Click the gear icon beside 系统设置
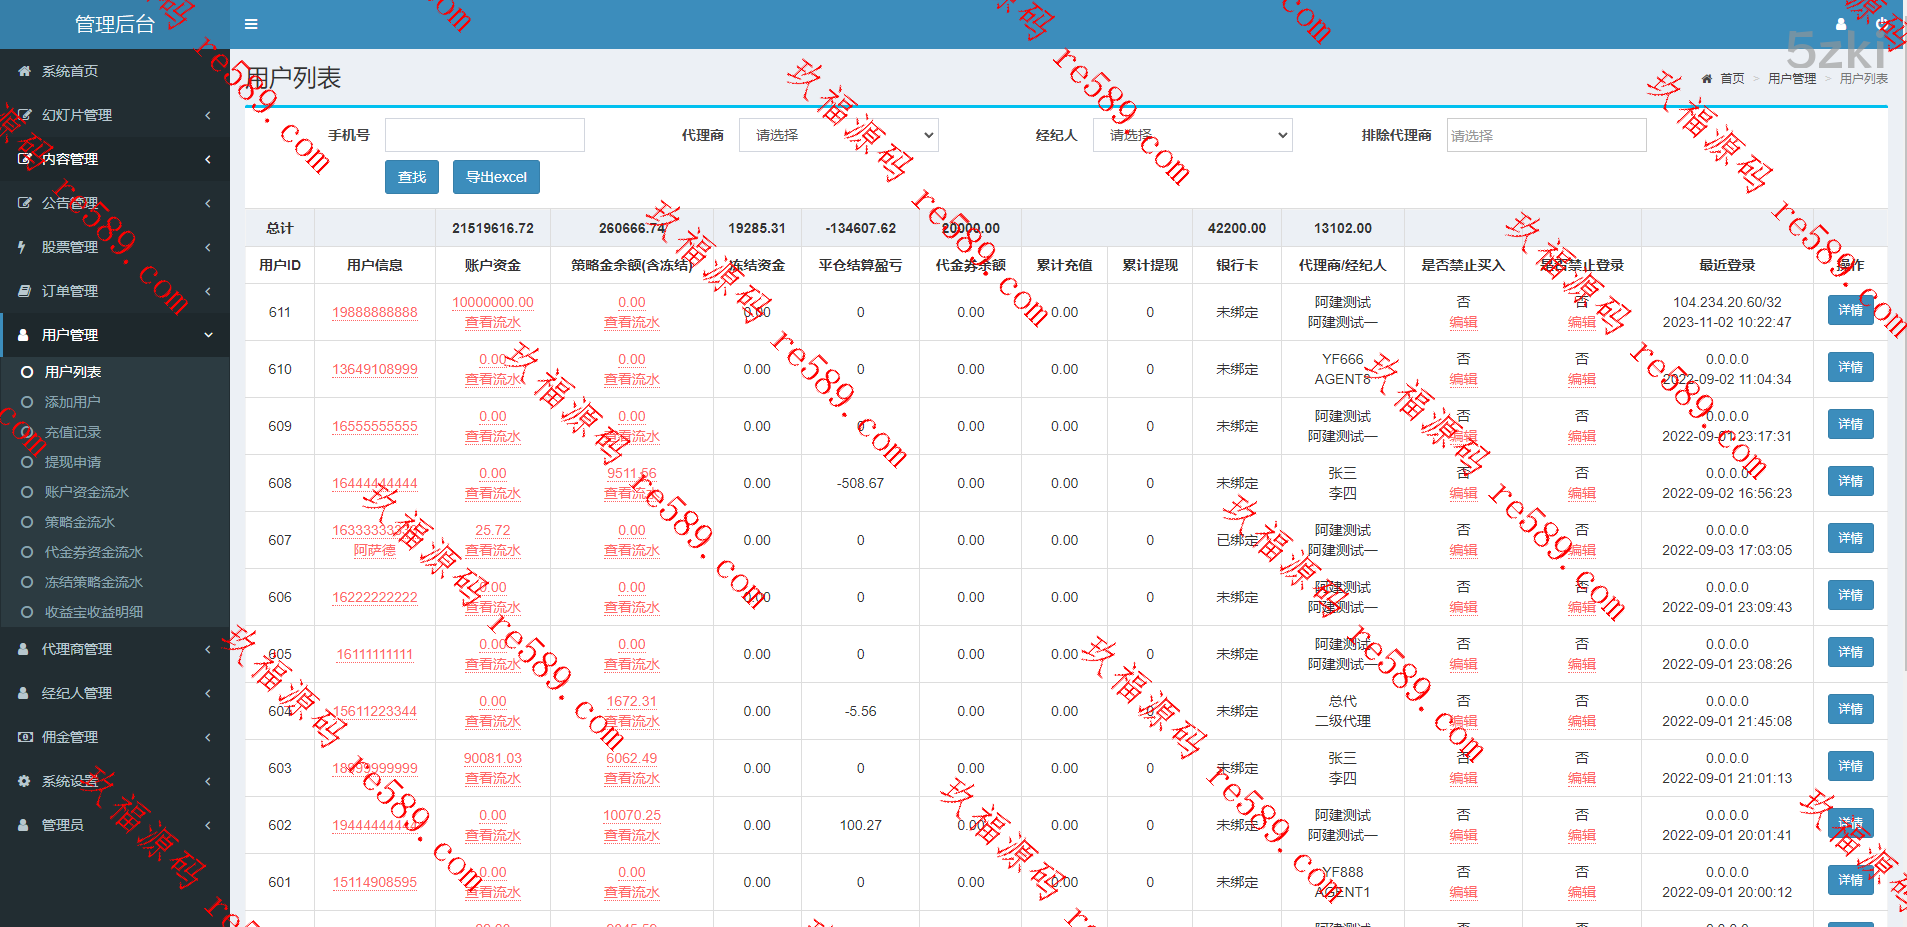Image resolution: width=1907 pixels, height=927 pixels. 24,781
